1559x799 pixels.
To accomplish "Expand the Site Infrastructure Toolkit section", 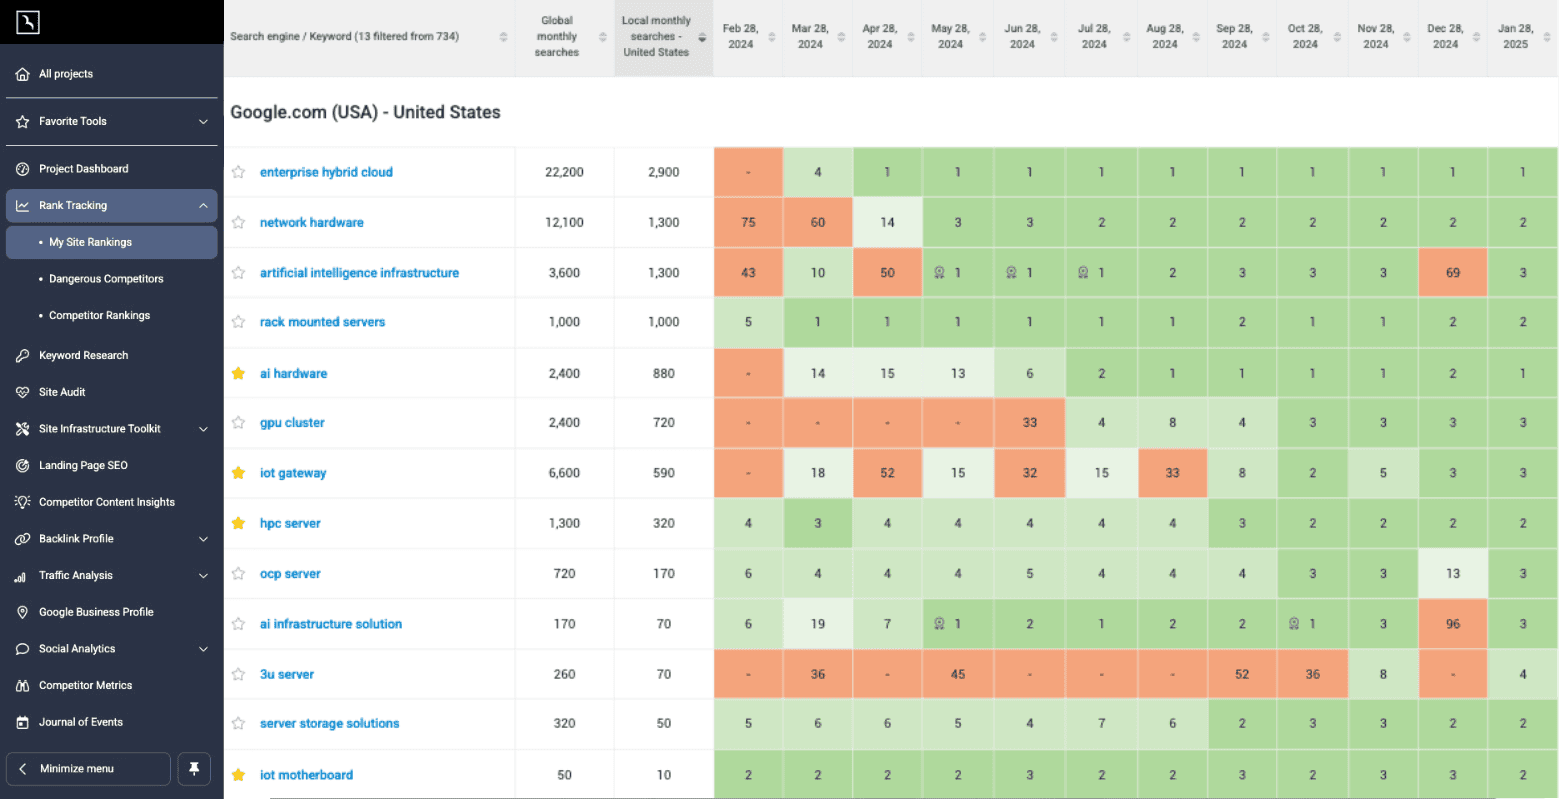I will (203, 429).
